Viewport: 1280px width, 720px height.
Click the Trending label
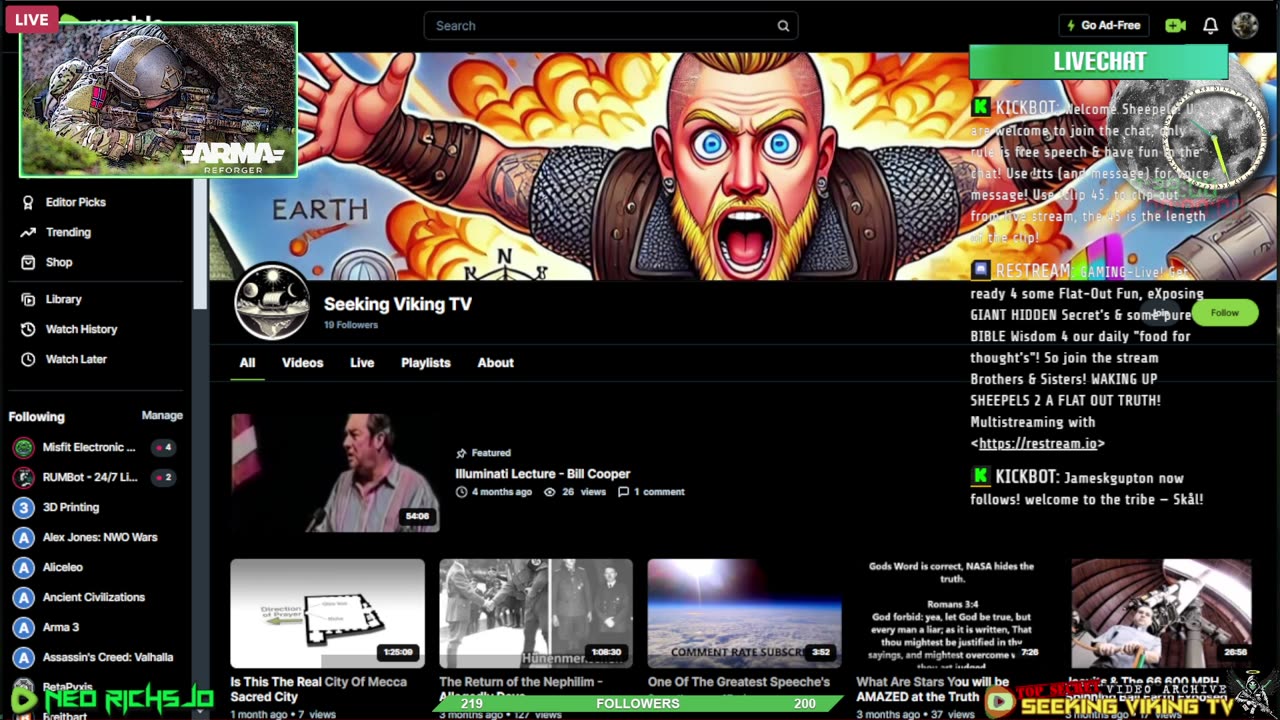(x=68, y=232)
